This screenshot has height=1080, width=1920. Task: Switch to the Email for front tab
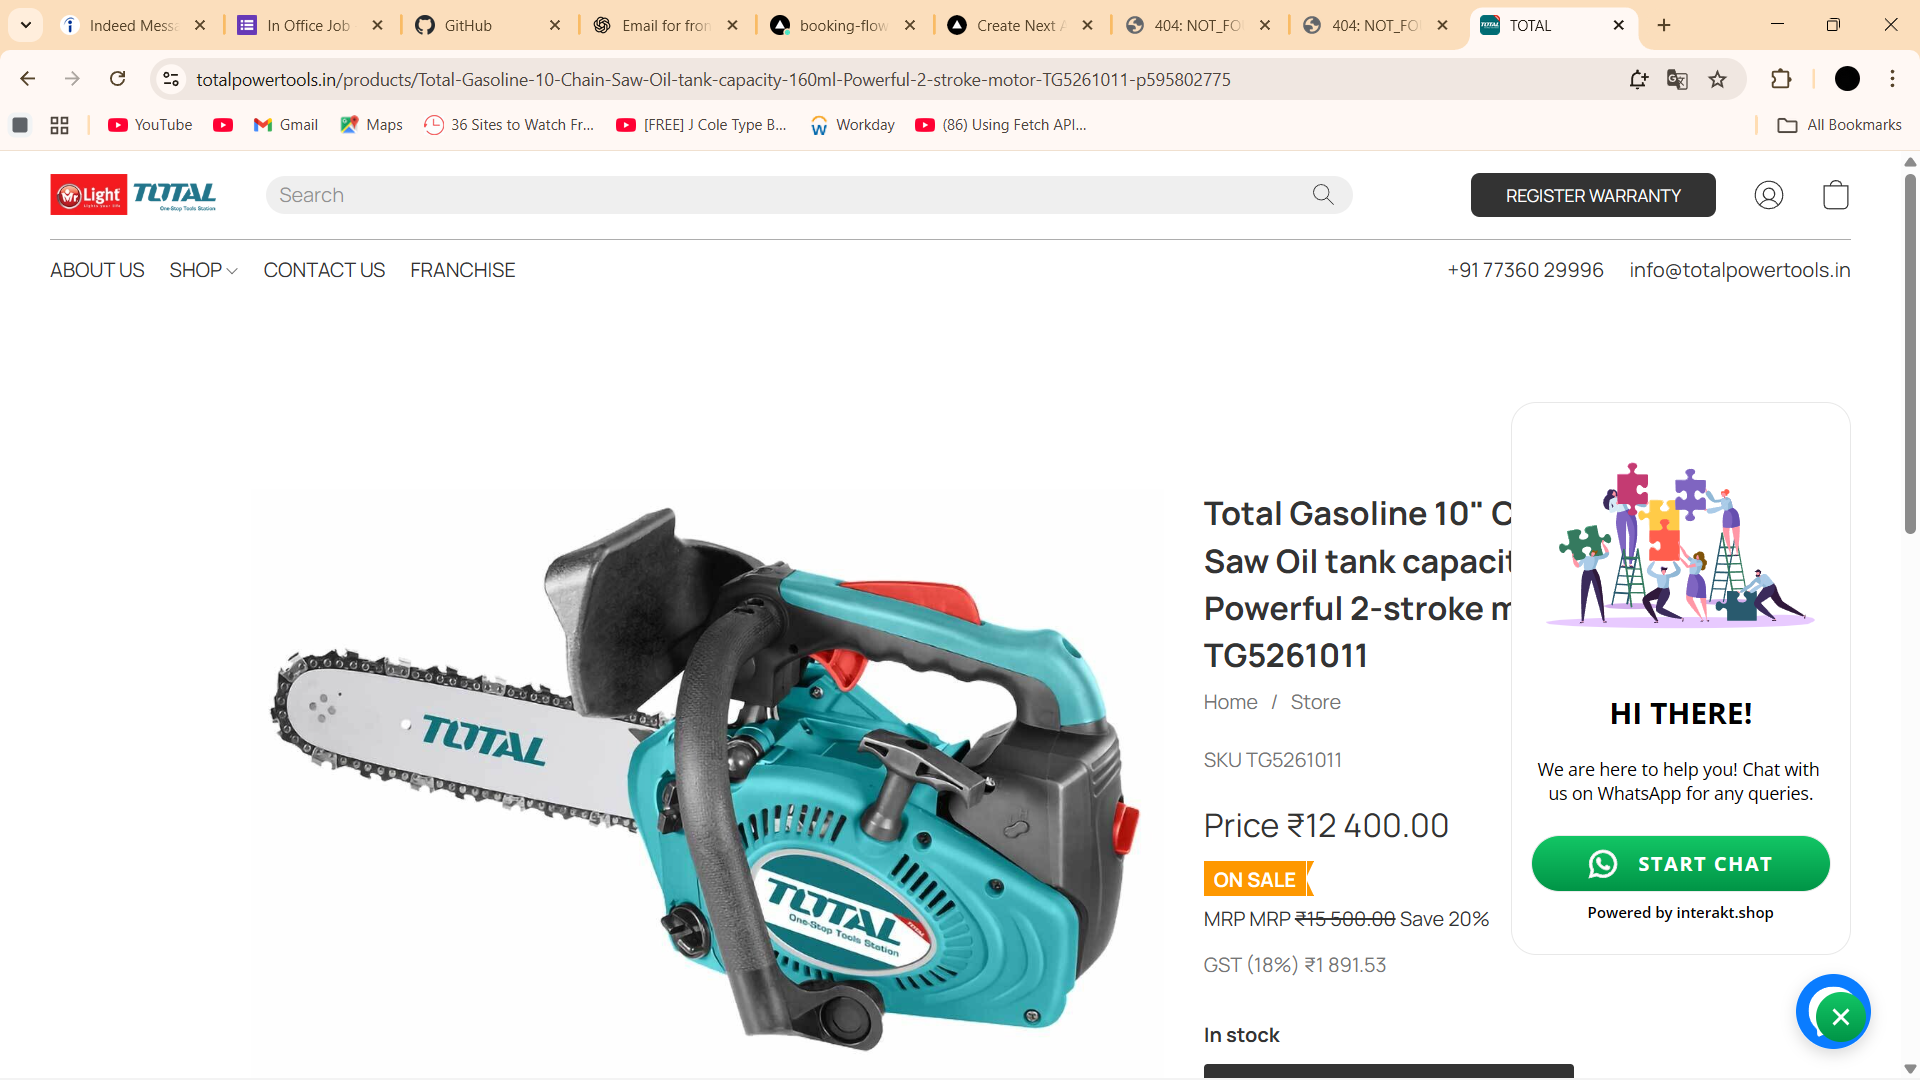click(665, 25)
